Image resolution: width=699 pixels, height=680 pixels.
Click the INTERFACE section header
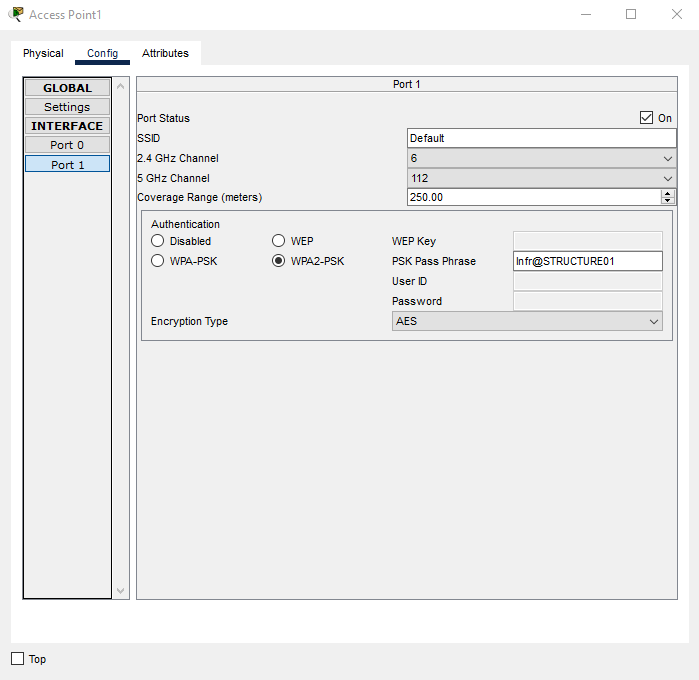tap(67, 126)
